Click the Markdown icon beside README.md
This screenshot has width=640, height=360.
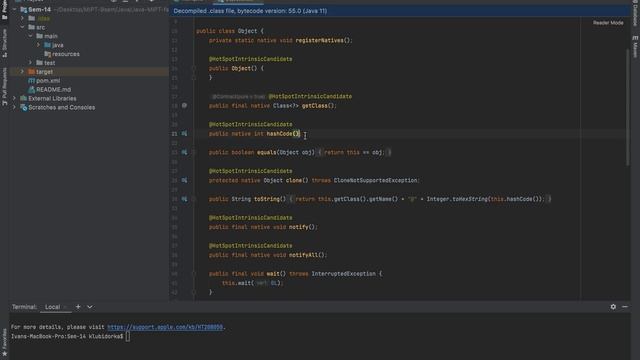[31, 89]
